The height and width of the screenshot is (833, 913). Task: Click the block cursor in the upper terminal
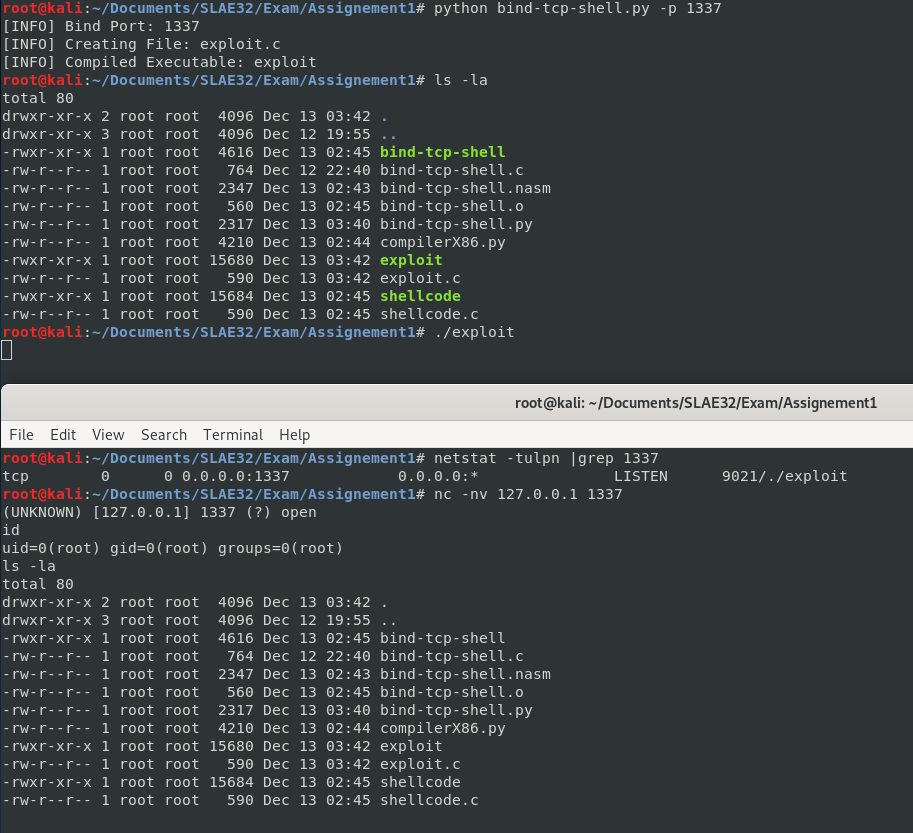7,350
